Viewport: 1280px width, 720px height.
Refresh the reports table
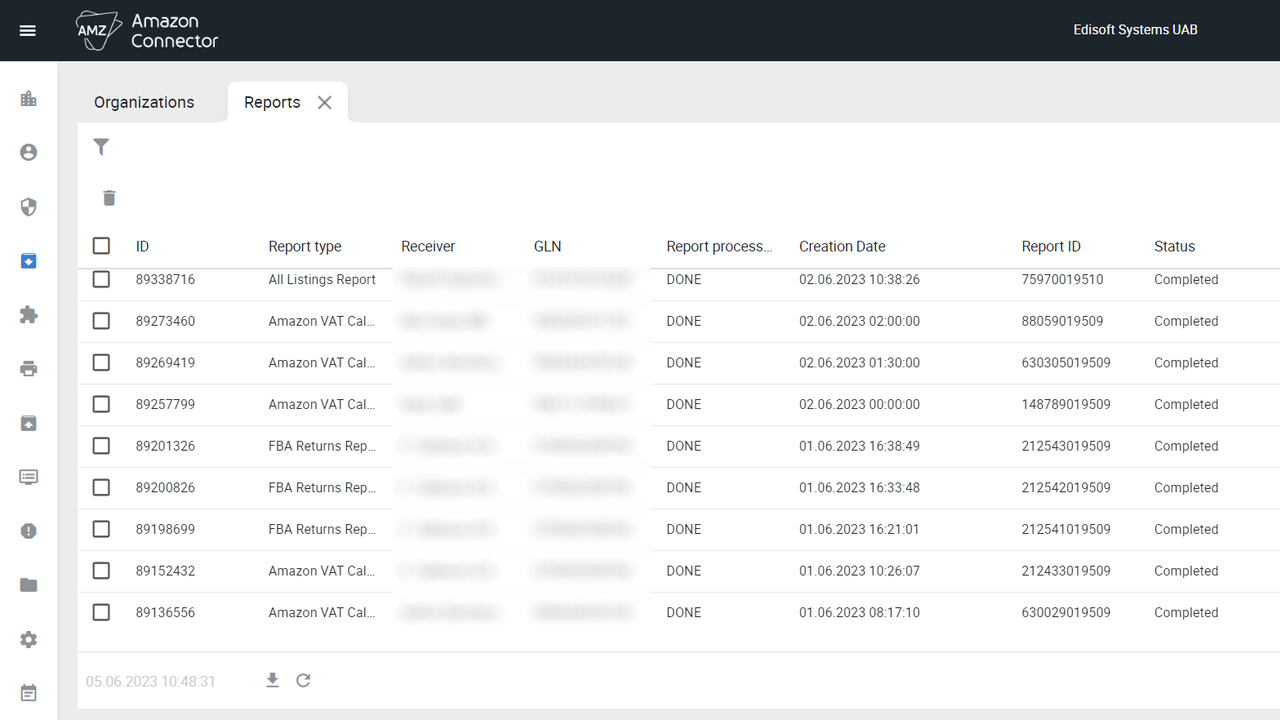coord(304,681)
